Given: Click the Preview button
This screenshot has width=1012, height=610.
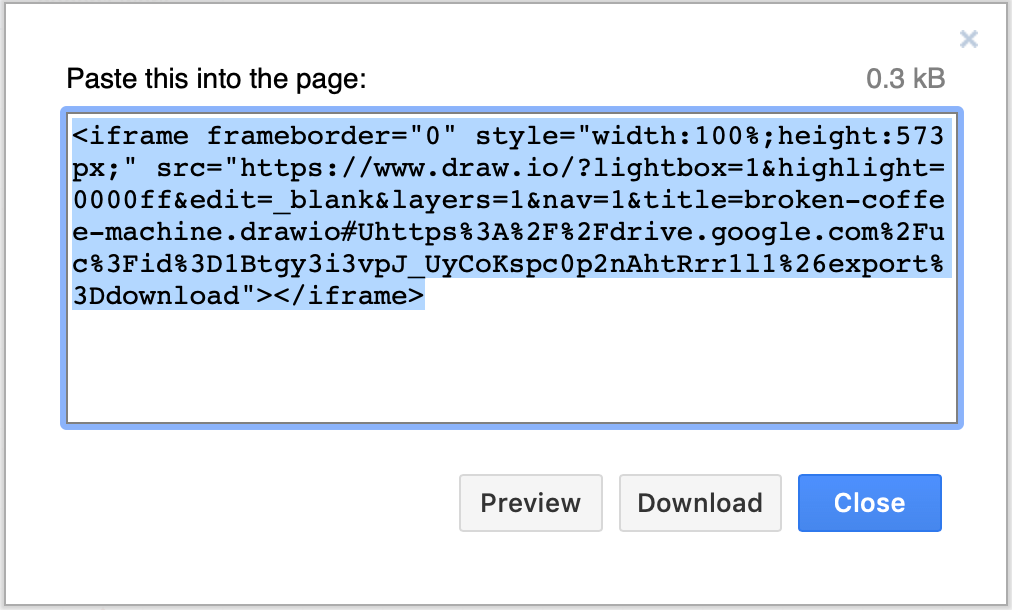Looking at the screenshot, I should pos(530,503).
